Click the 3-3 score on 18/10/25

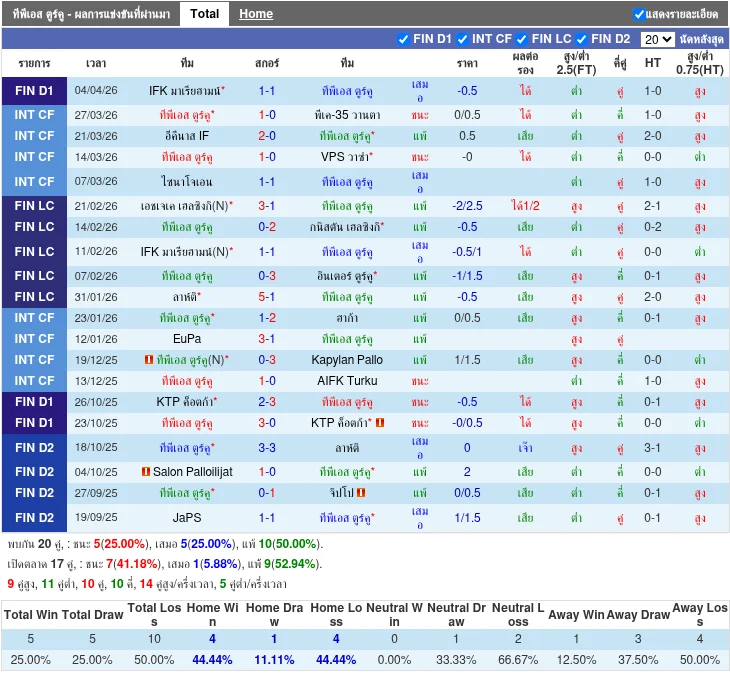tap(267, 448)
